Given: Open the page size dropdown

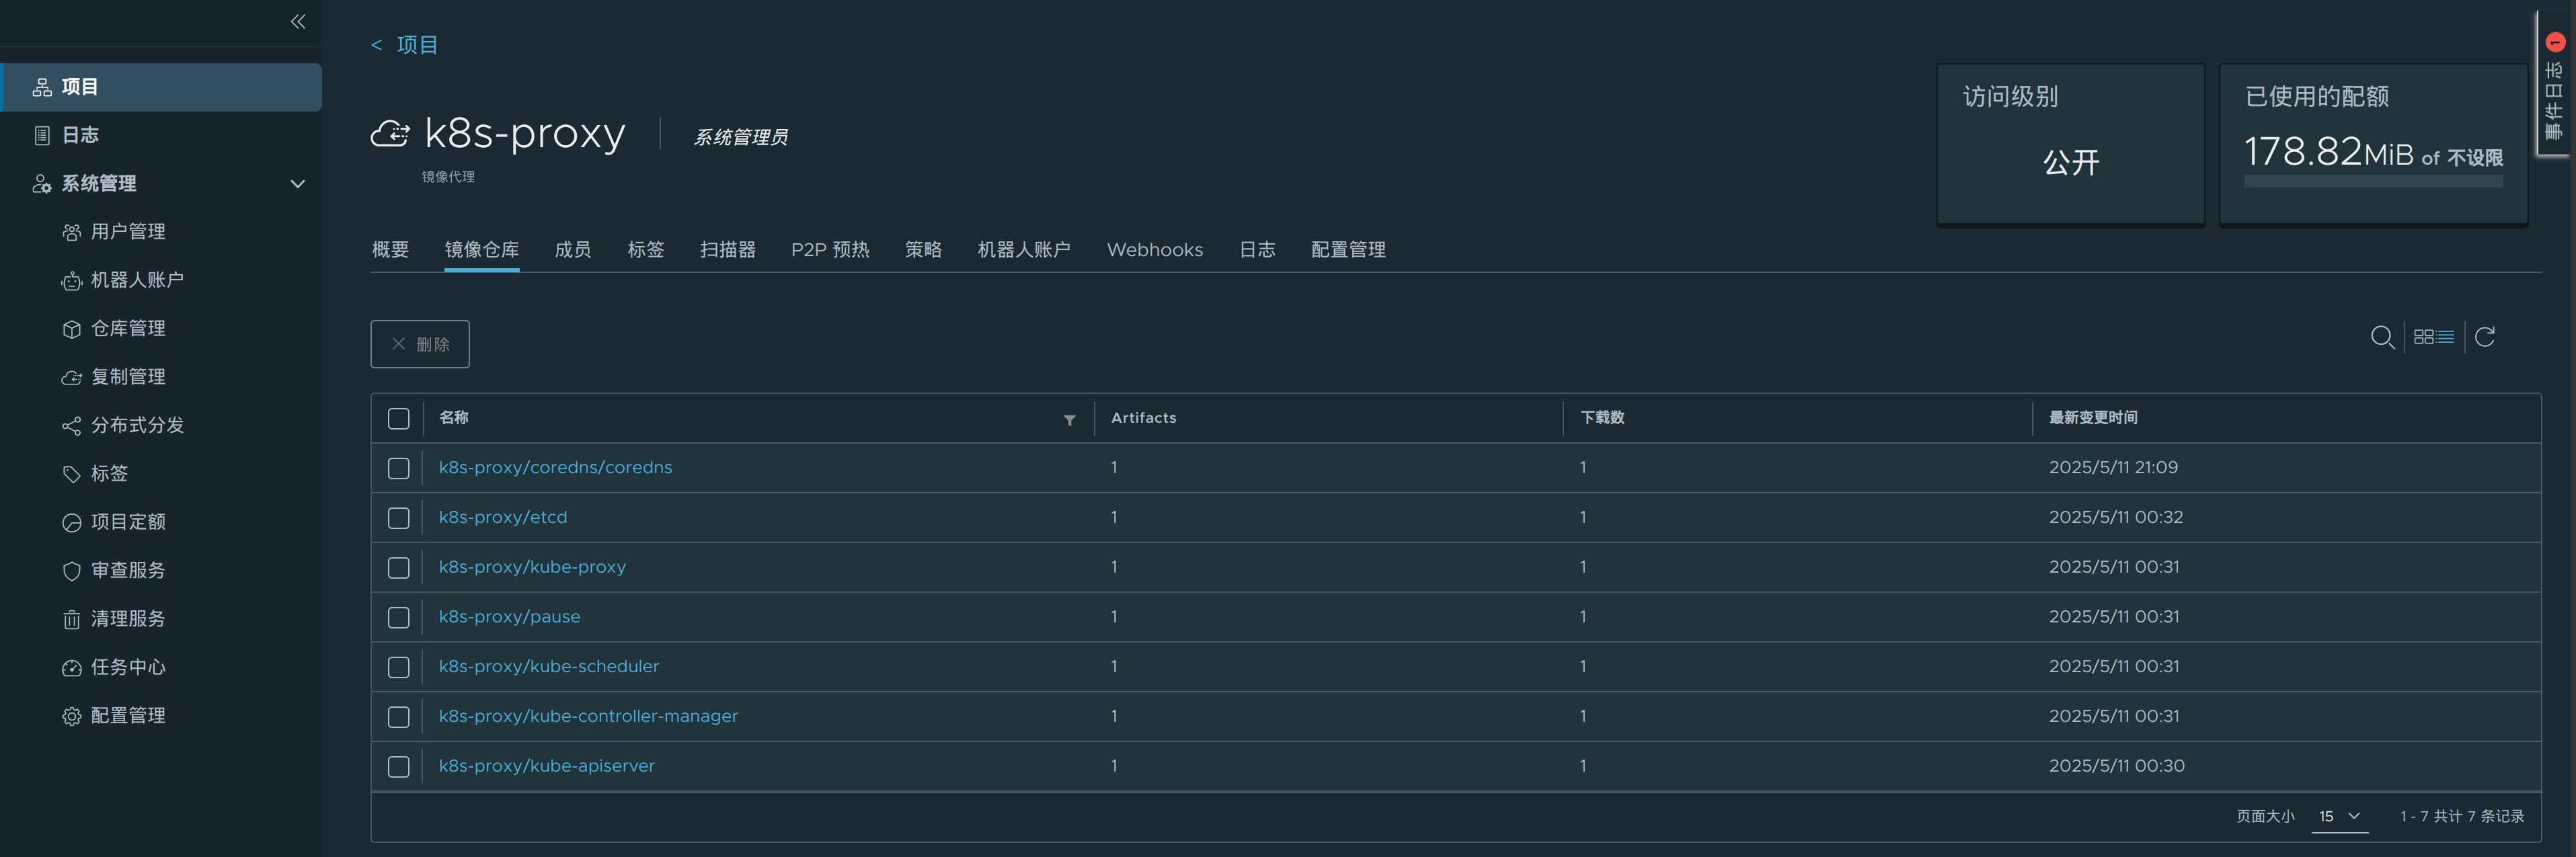Looking at the screenshot, I should point(2339,816).
